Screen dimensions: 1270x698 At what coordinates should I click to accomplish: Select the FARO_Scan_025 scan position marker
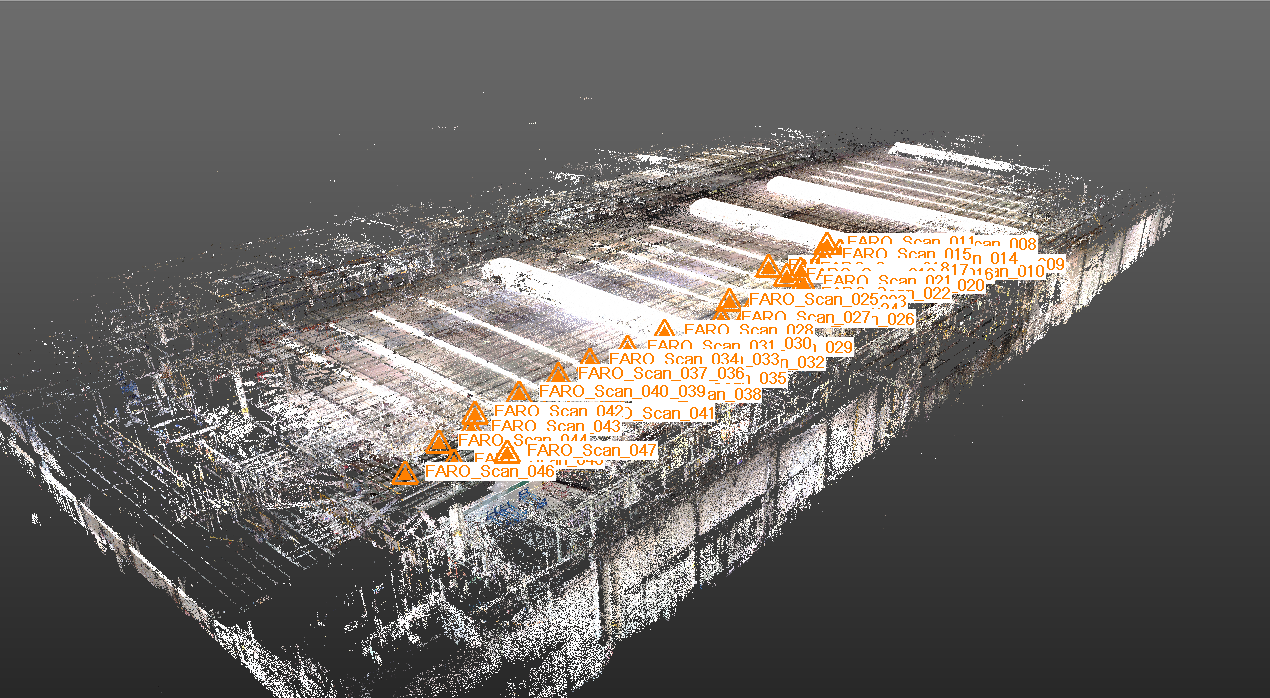729,300
